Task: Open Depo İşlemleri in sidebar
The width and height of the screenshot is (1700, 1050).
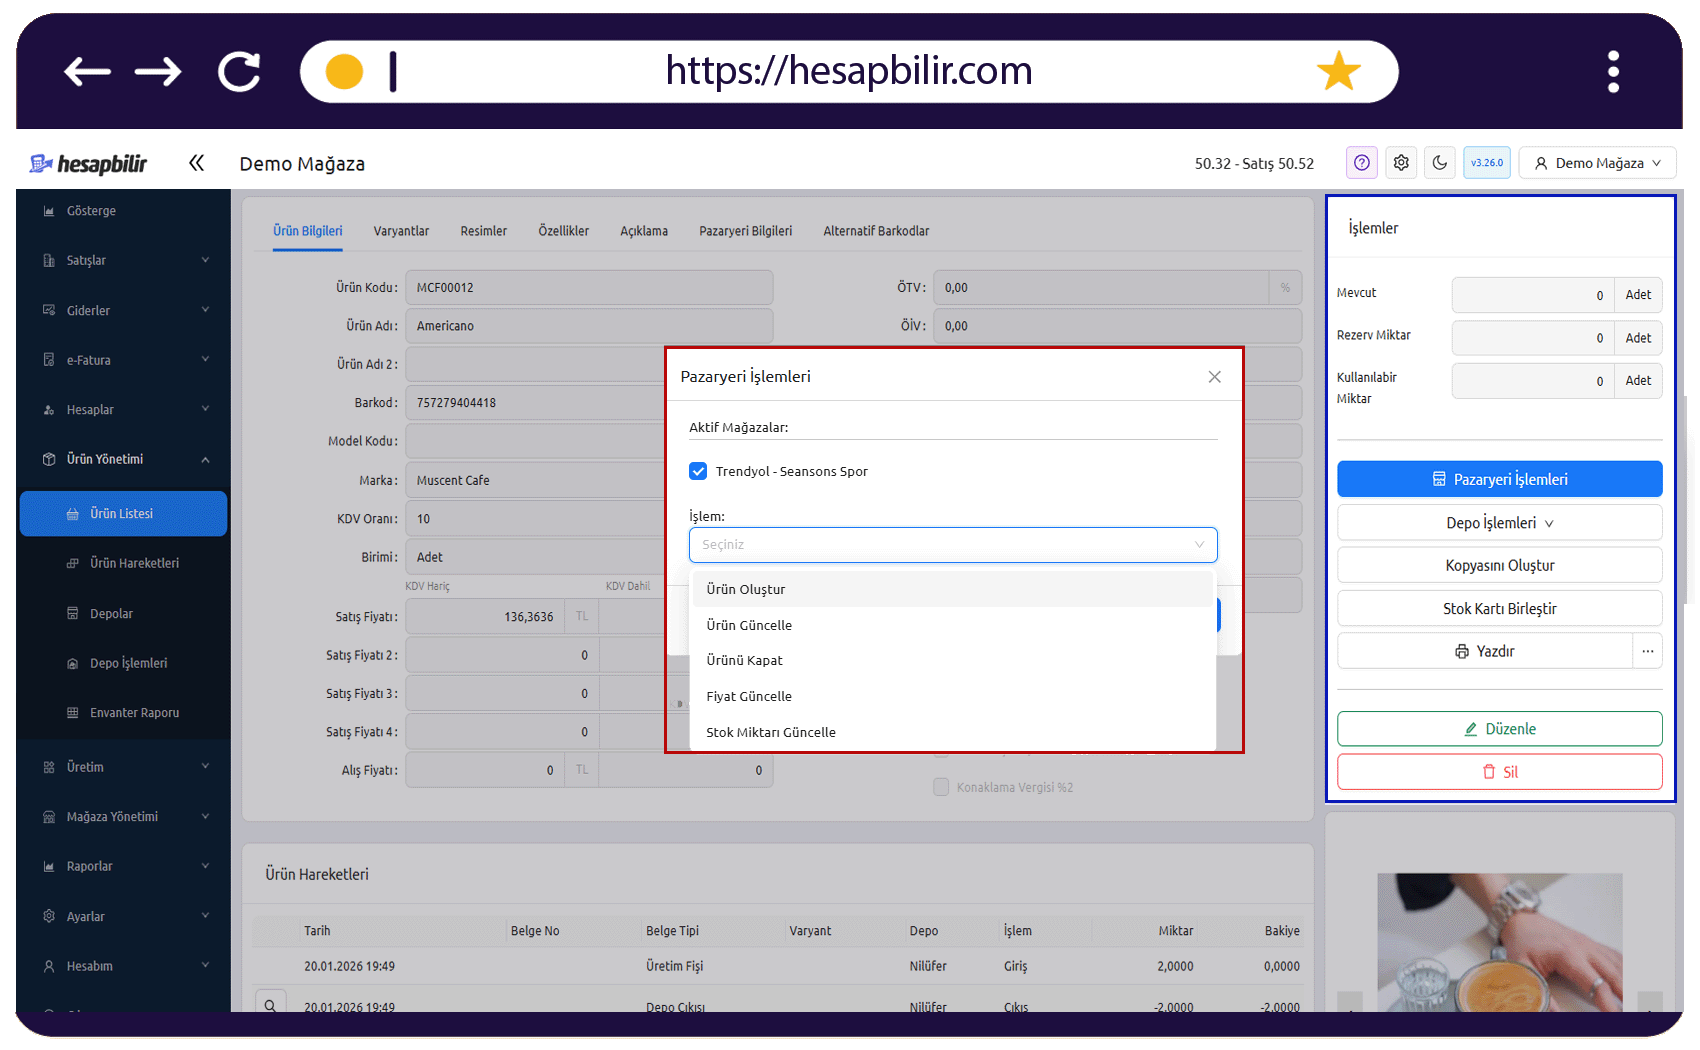Action: [124, 663]
